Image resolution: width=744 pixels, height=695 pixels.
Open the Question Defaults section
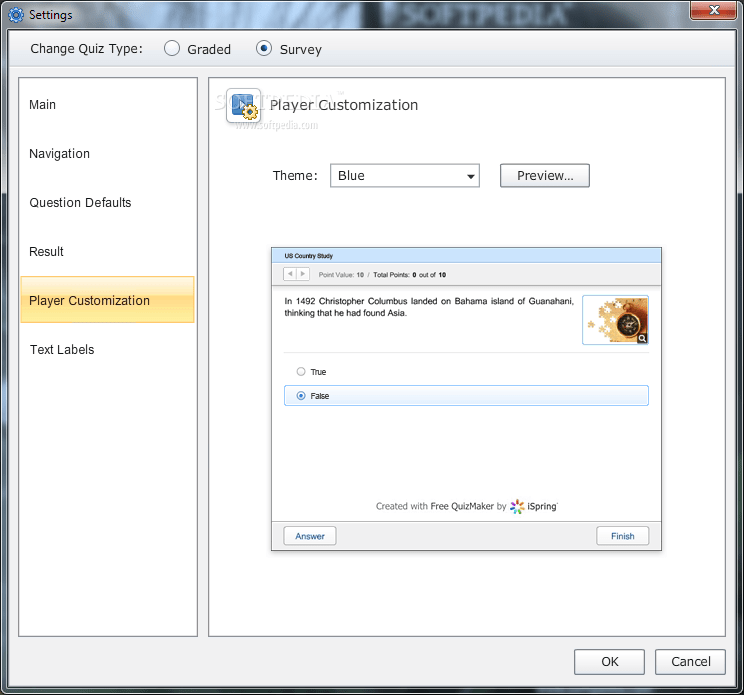107,203
